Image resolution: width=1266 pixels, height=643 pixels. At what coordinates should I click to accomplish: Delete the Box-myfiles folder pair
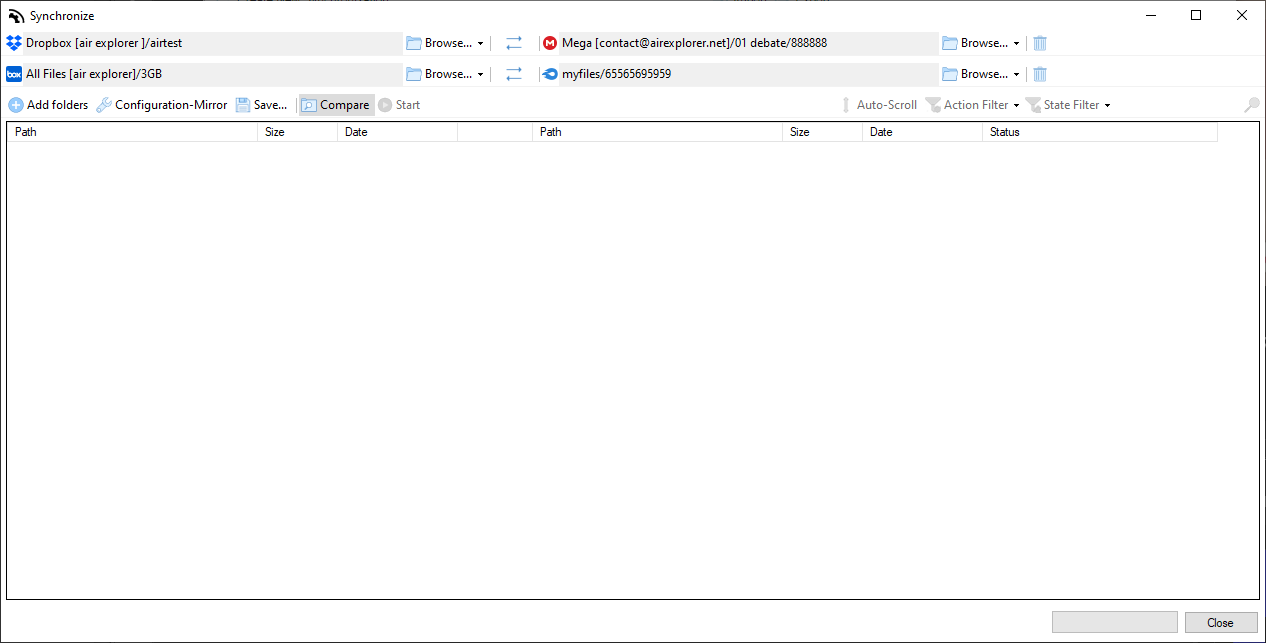pyautogui.click(x=1039, y=73)
